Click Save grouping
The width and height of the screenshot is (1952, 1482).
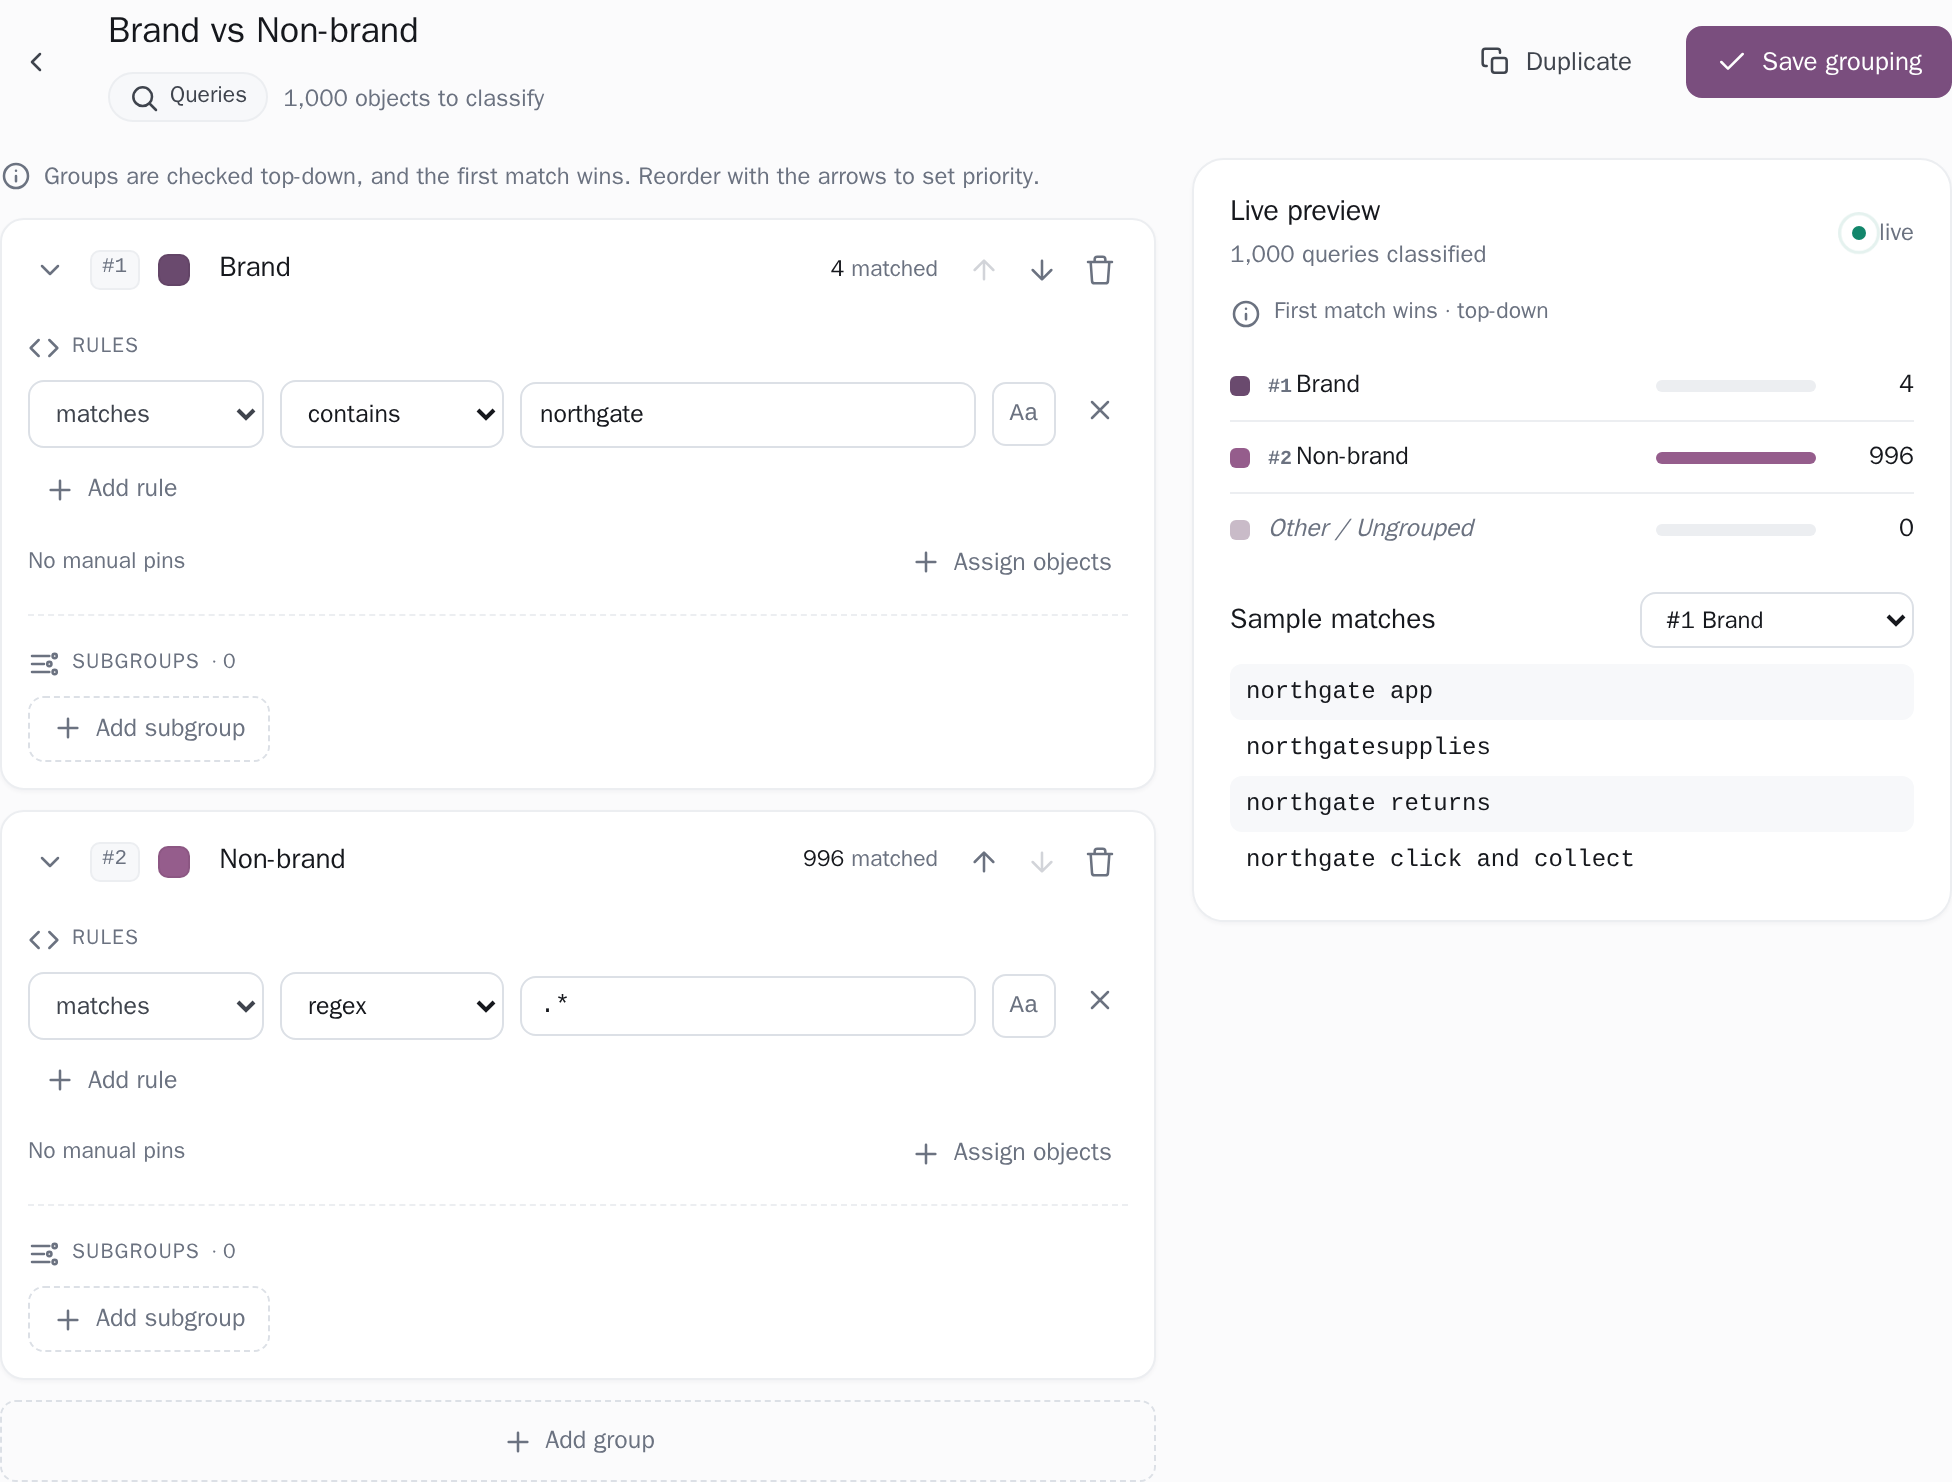pos(1819,62)
